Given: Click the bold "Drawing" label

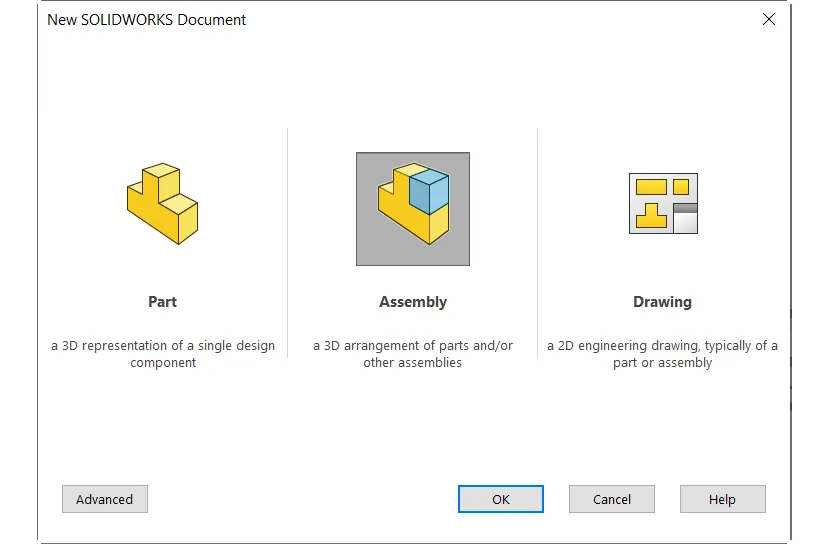Looking at the screenshot, I should click(662, 302).
